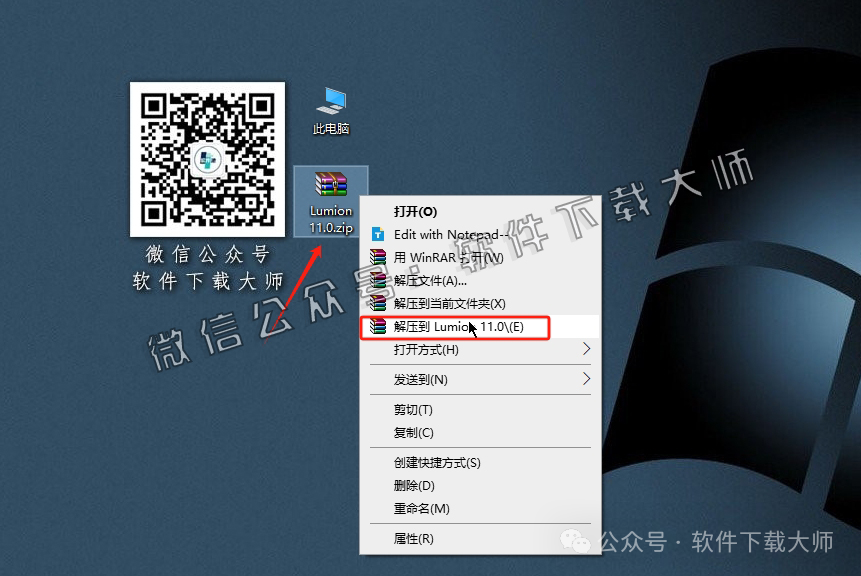Choose 解压到 Lumion 11.0\(E) option

click(x=480, y=327)
